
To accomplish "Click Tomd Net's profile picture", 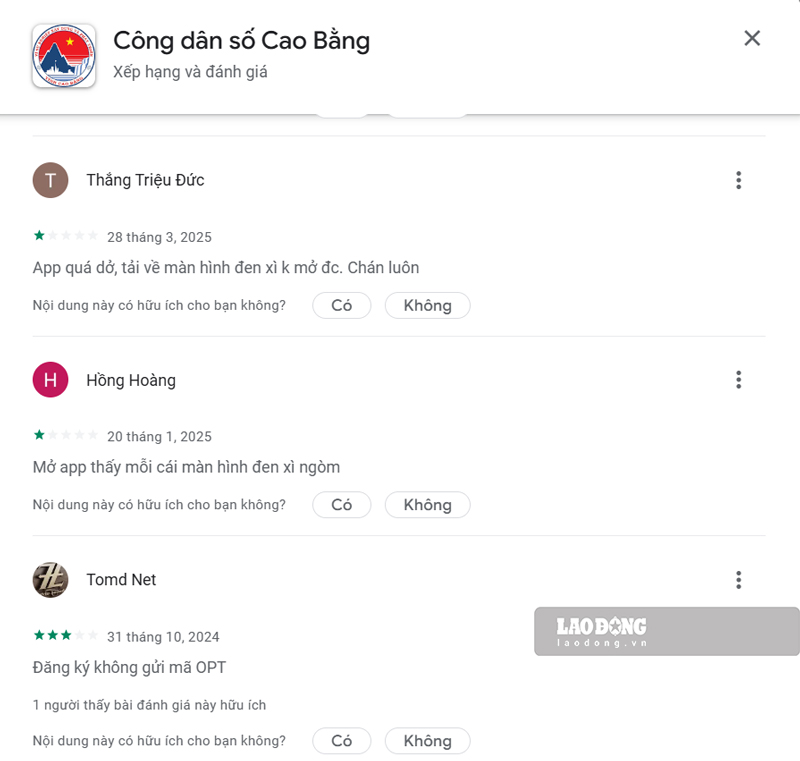I will click(51, 580).
